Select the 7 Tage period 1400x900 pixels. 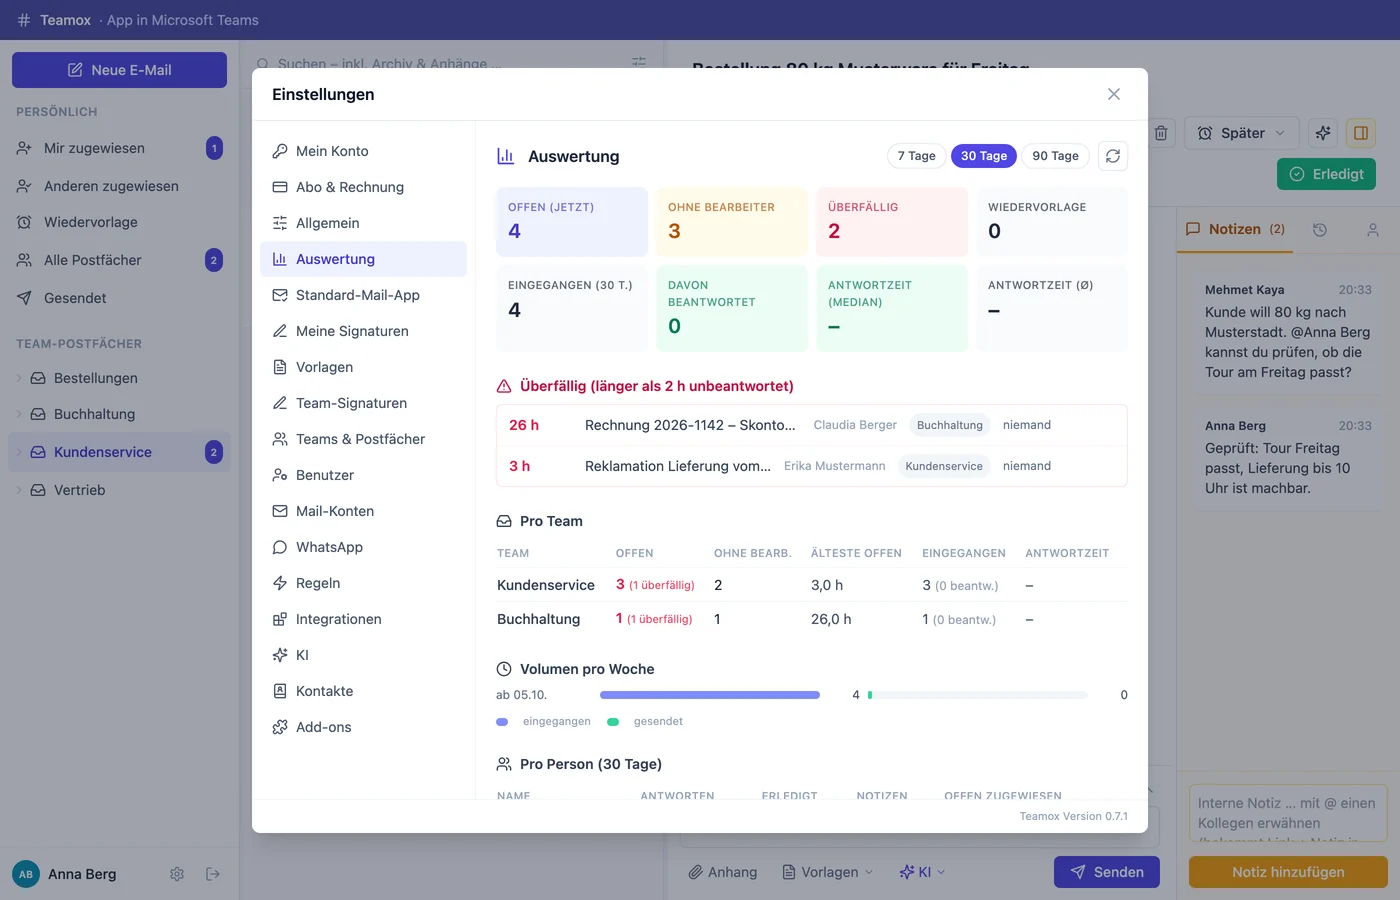[x=916, y=156]
